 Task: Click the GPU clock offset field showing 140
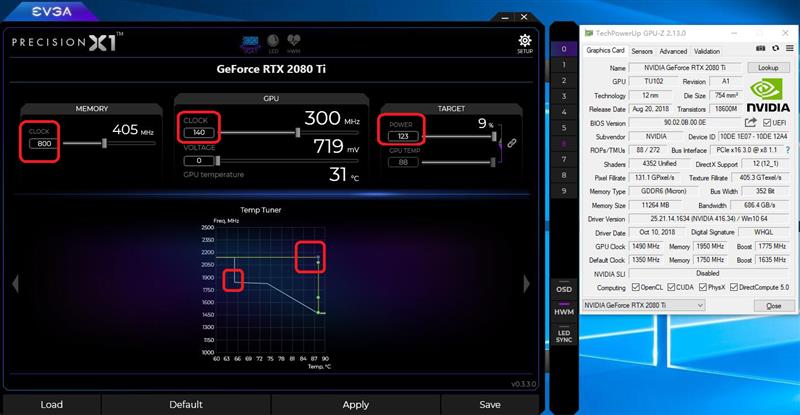pos(199,133)
